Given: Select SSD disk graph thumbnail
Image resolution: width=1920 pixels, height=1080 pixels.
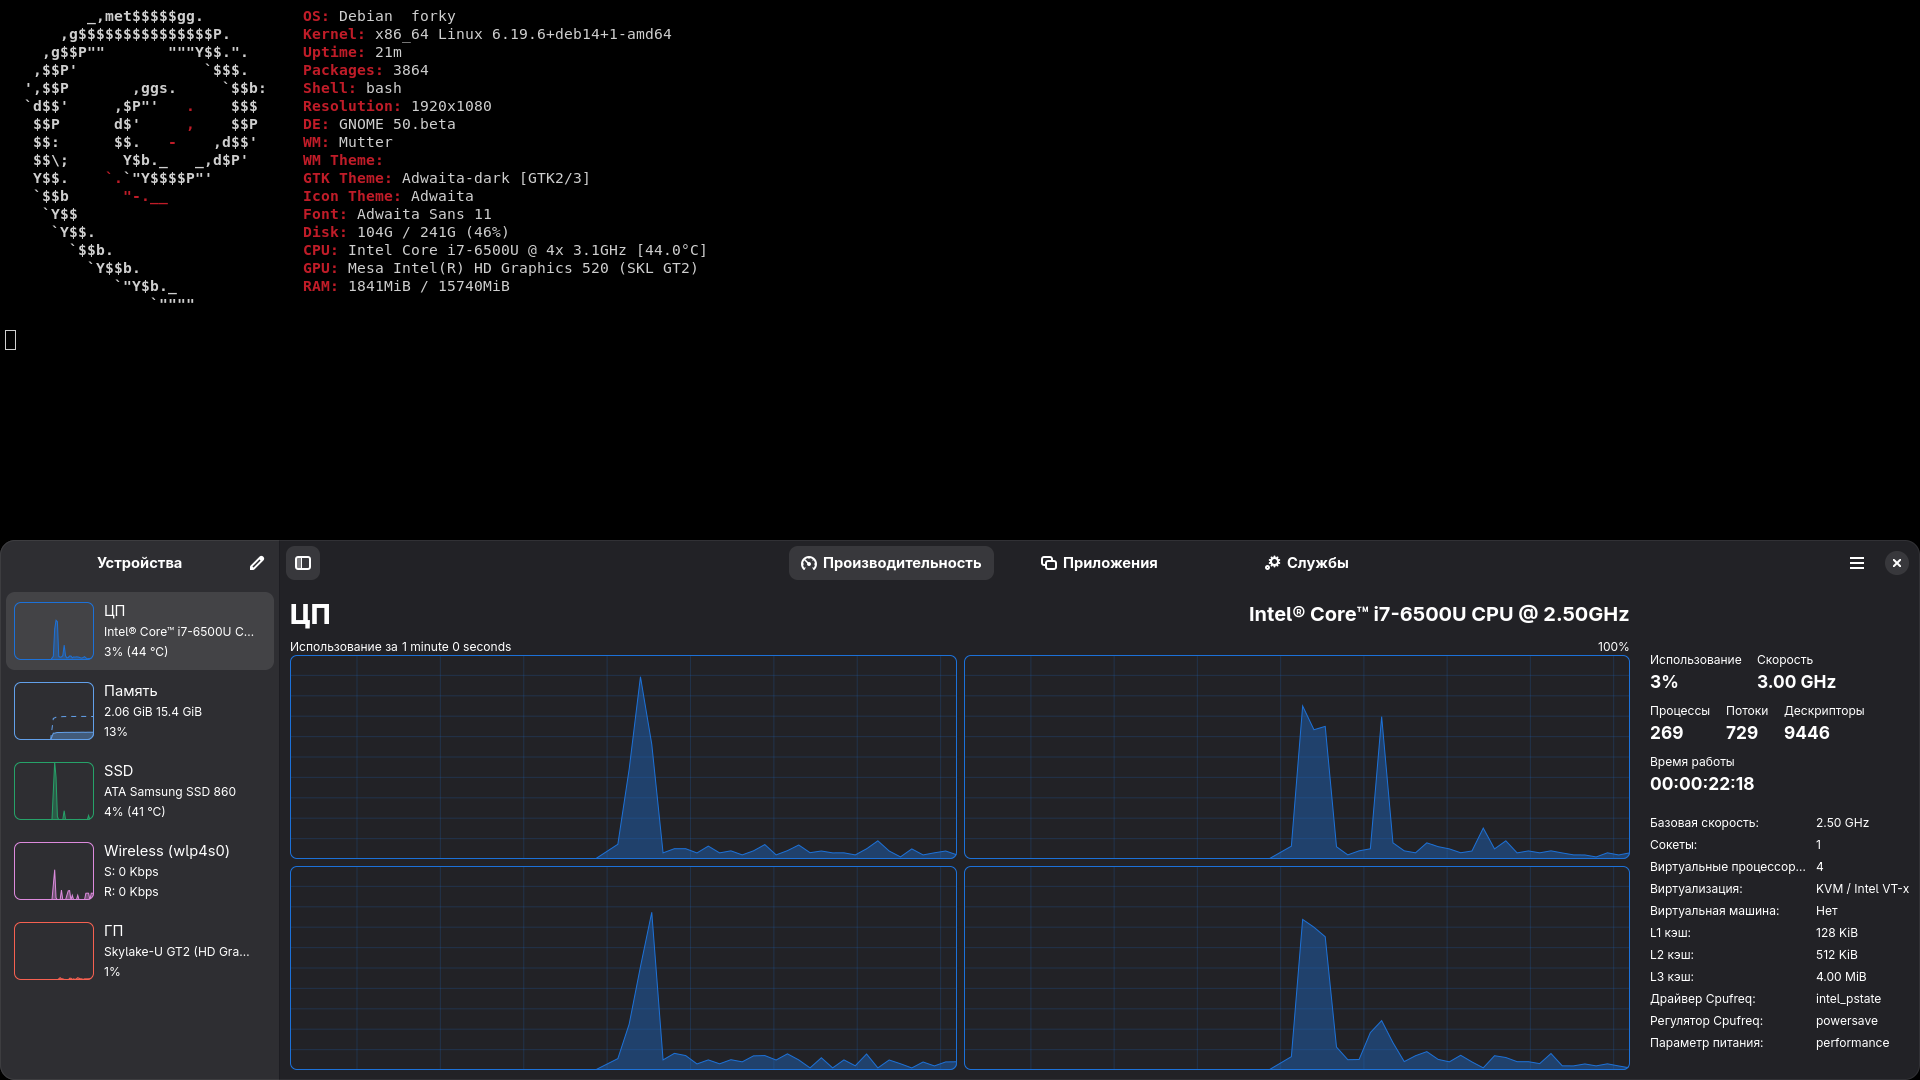Looking at the screenshot, I should 54,791.
